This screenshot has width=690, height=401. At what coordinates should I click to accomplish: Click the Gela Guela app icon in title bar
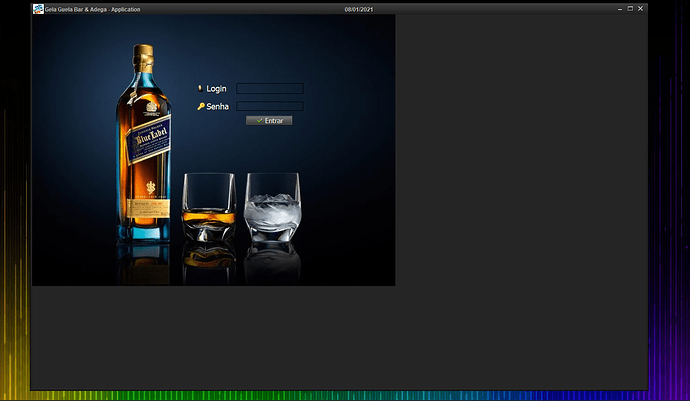pyautogui.click(x=38, y=9)
